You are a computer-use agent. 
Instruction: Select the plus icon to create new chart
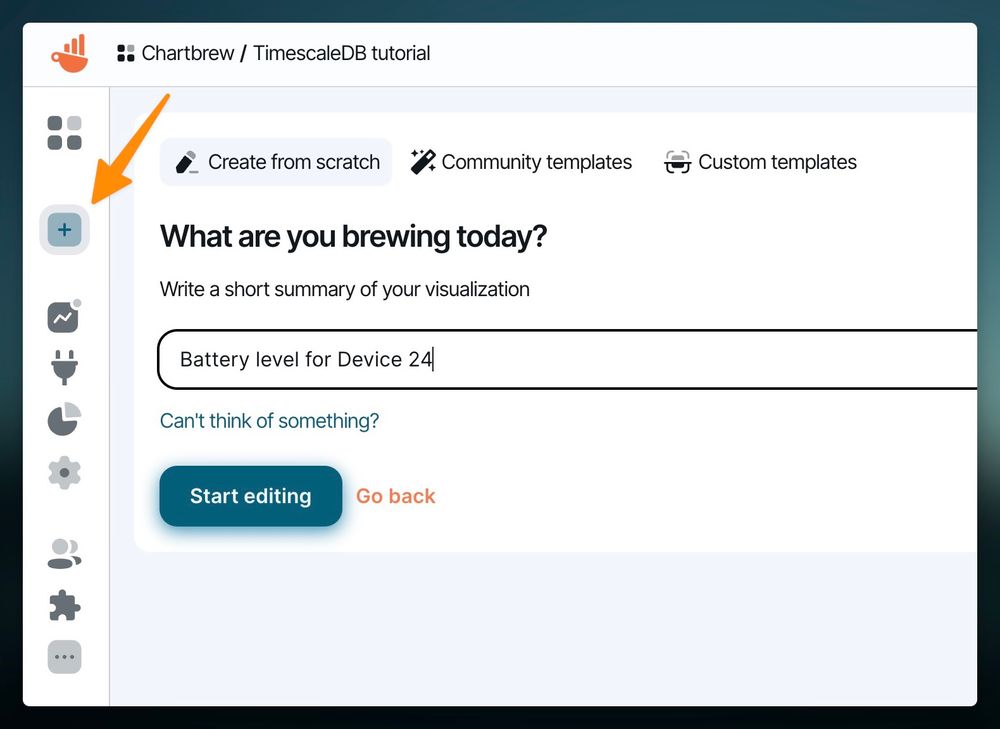pyautogui.click(x=64, y=229)
